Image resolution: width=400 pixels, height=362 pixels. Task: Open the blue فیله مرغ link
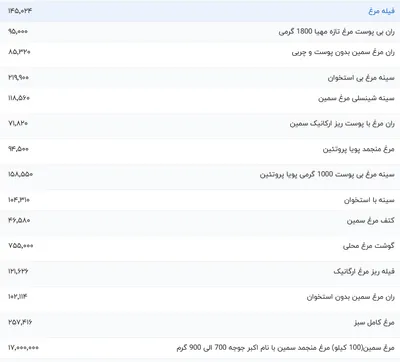[x=381, y=11]
